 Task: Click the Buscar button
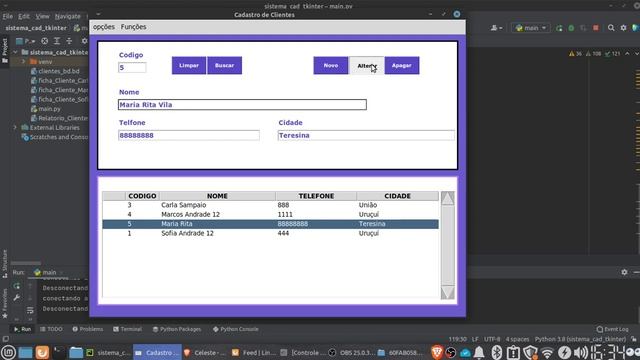pos(224,65)
